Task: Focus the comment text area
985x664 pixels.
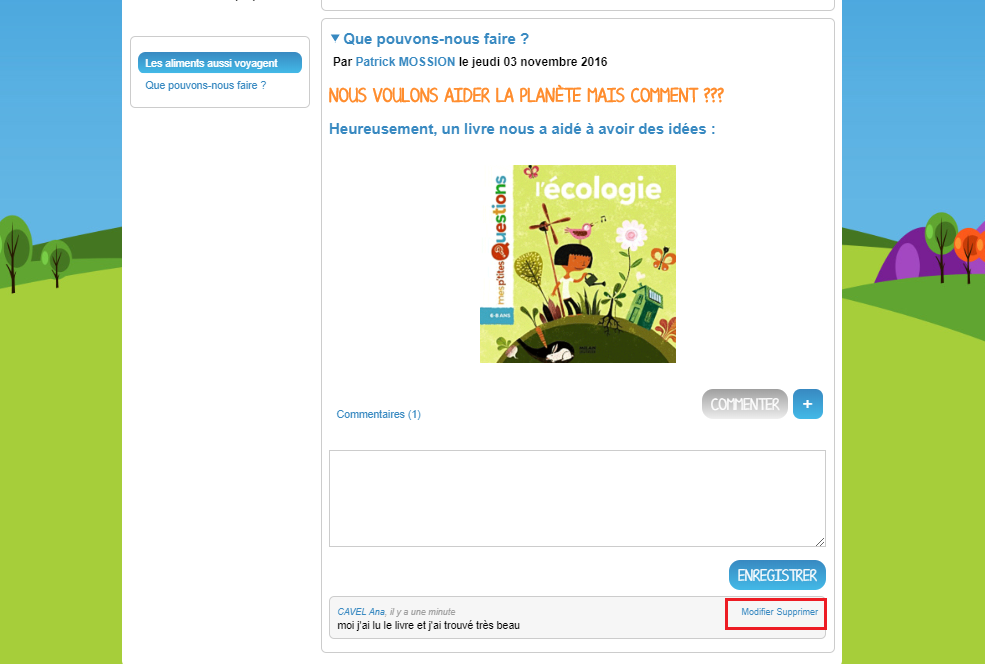Action: pos(577,498)
